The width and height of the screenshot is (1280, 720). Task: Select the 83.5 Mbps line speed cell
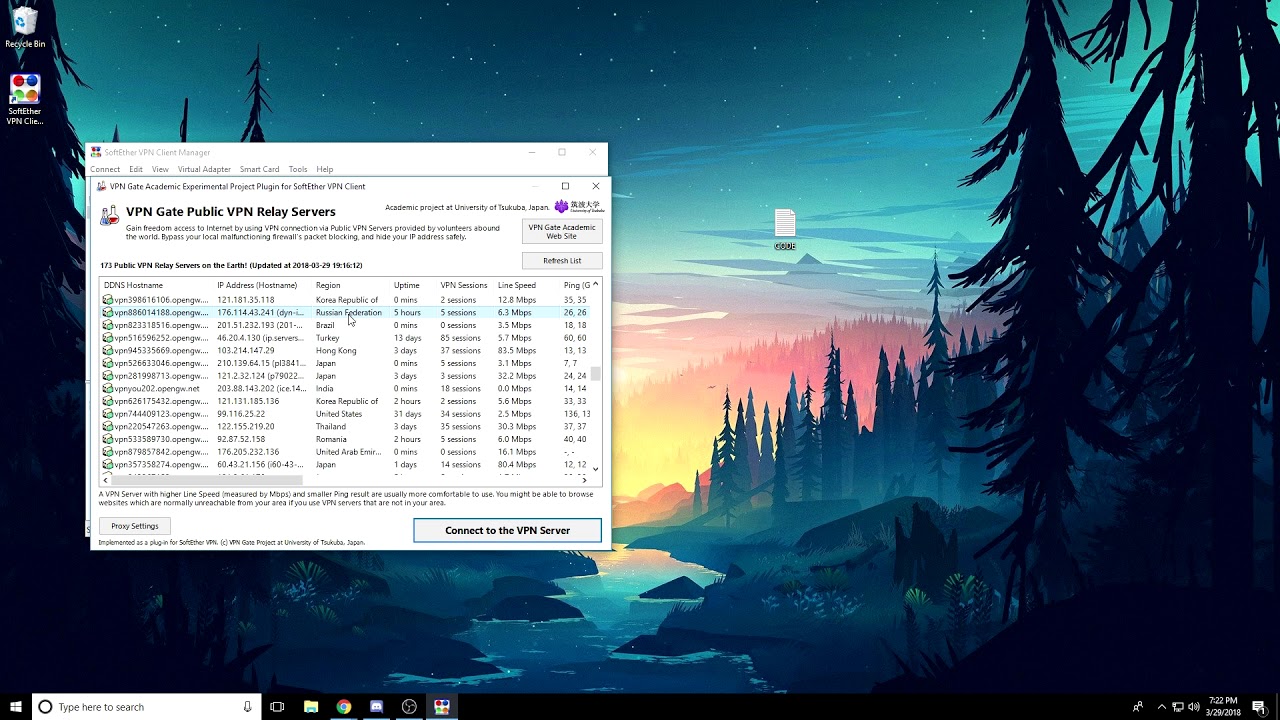[x=517, y=351]
